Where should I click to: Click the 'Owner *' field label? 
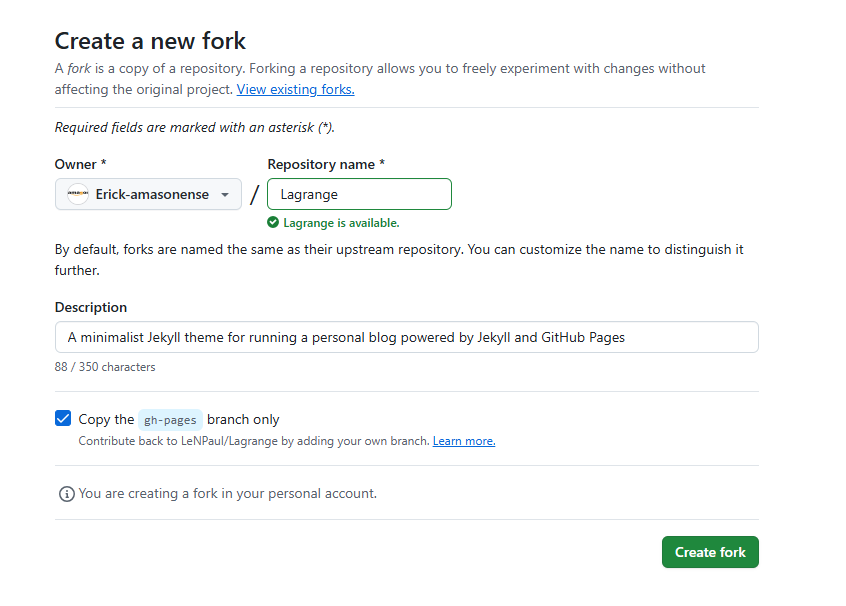(80, 164)
